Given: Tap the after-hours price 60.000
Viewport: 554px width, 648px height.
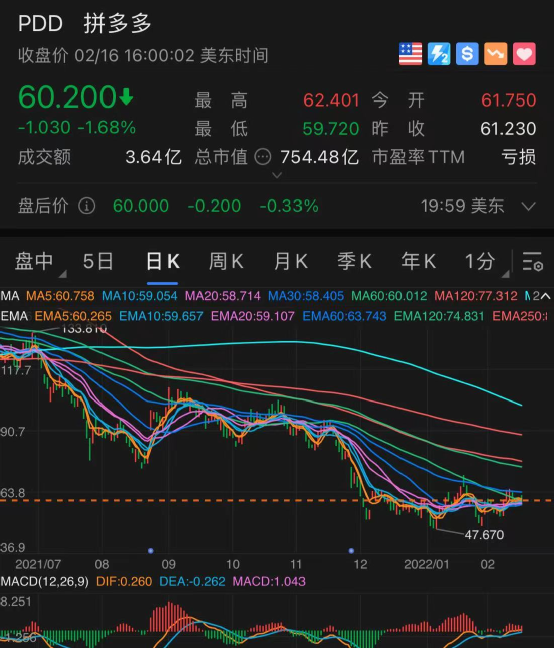Looking at the screenshot, I should pyautogui.click(x=141, y=206).
